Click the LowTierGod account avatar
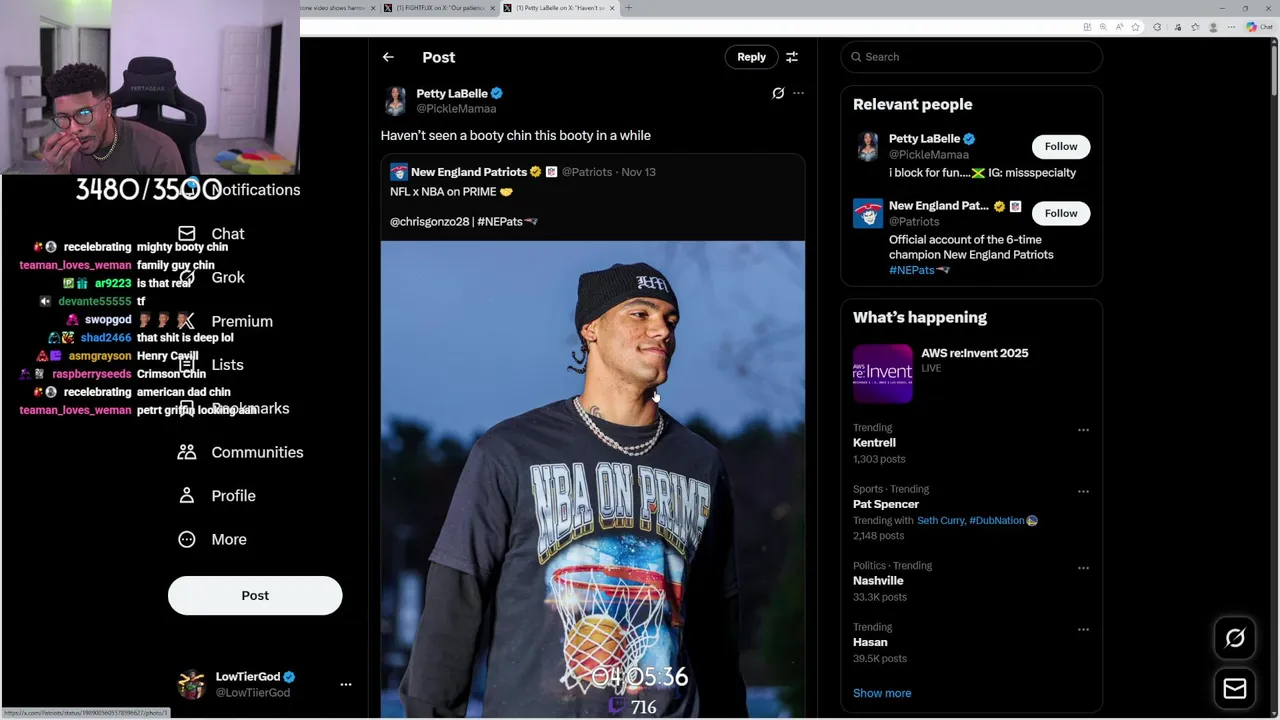This screenshot has height=720, width=1280. 191,684
